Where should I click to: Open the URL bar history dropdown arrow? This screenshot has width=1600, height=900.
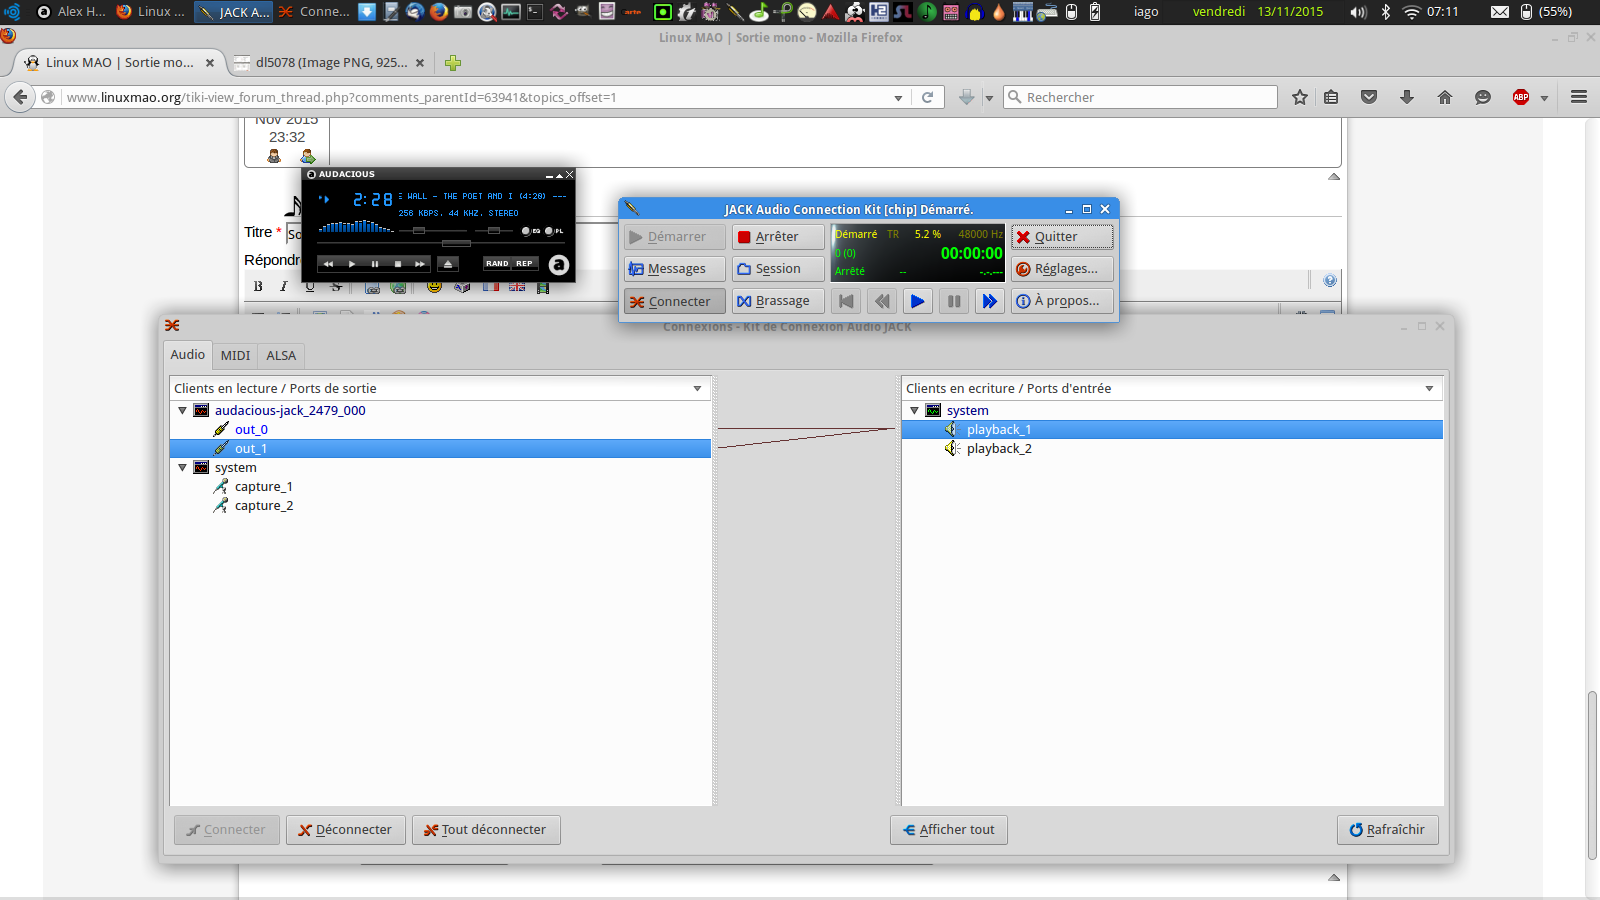pos(898,98)
